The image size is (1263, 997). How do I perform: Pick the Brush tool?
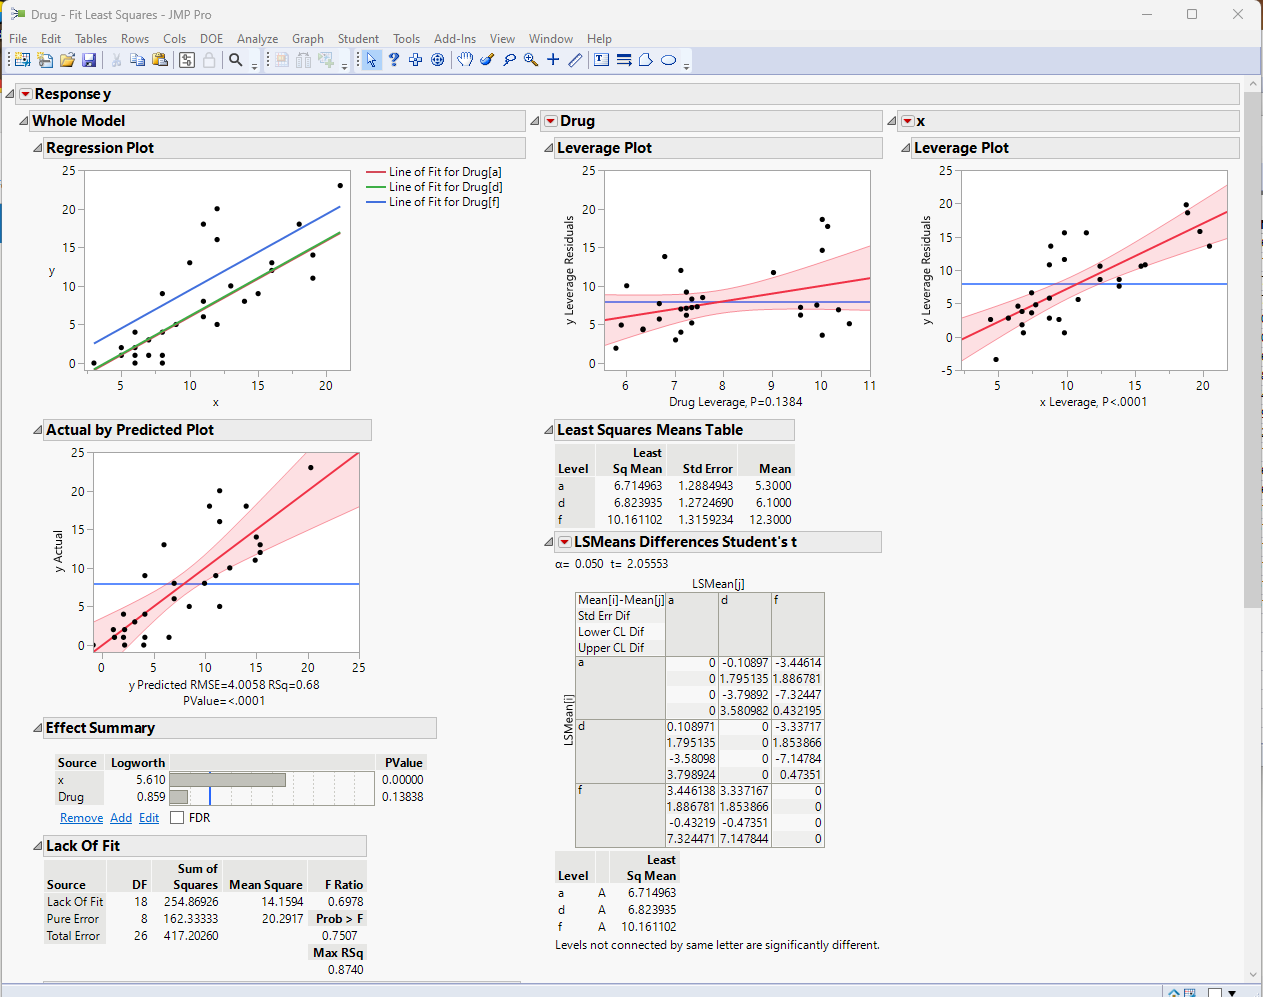pos(486,60)
